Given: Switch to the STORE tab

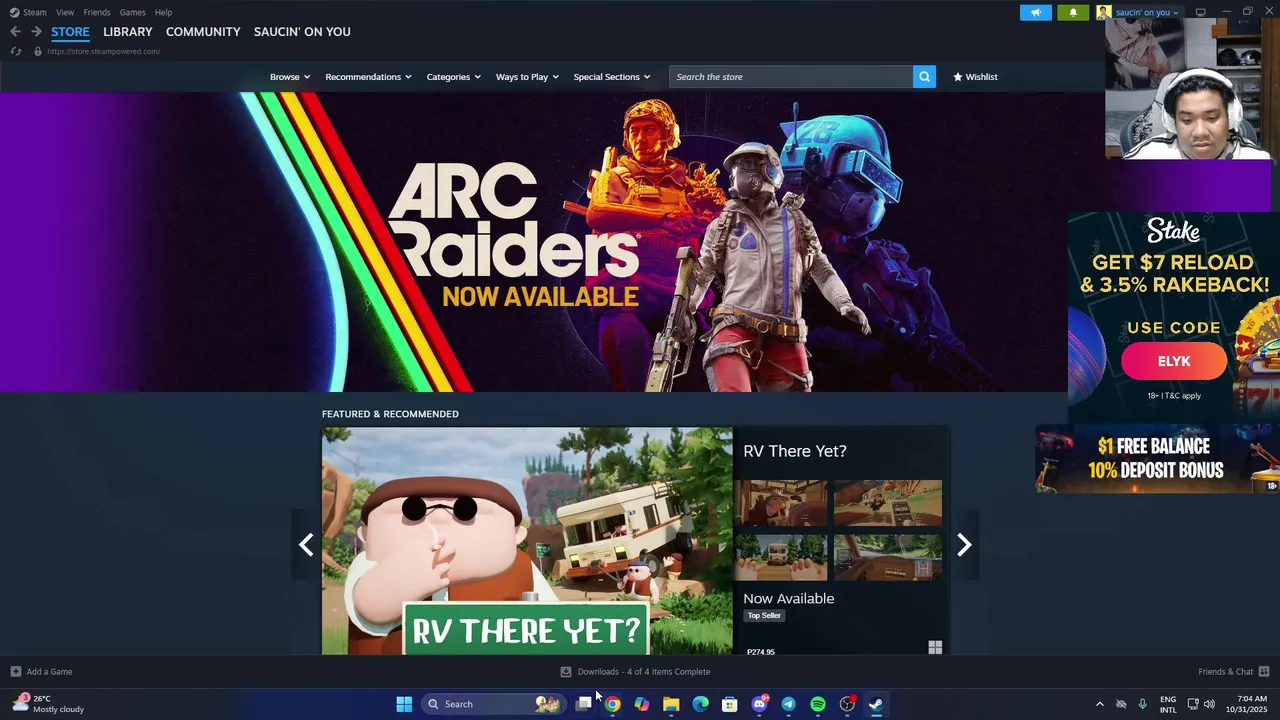Looking at the screenshot, I should (70, 32).
